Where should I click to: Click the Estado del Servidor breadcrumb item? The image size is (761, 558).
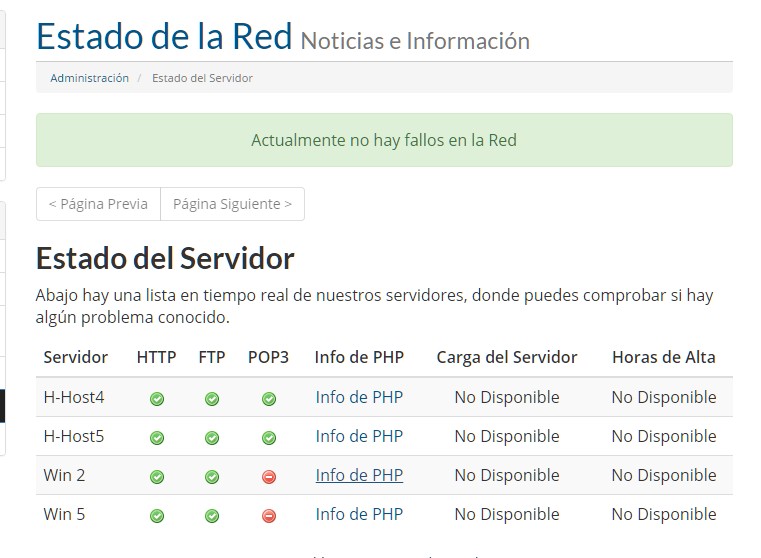tap(202, 78)
